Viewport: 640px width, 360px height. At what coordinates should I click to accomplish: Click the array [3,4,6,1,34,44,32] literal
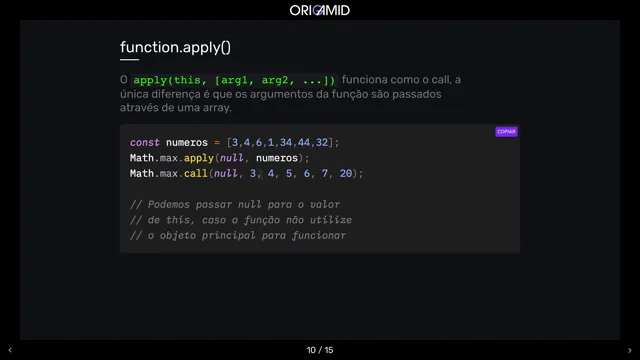(x=280, y=142)
